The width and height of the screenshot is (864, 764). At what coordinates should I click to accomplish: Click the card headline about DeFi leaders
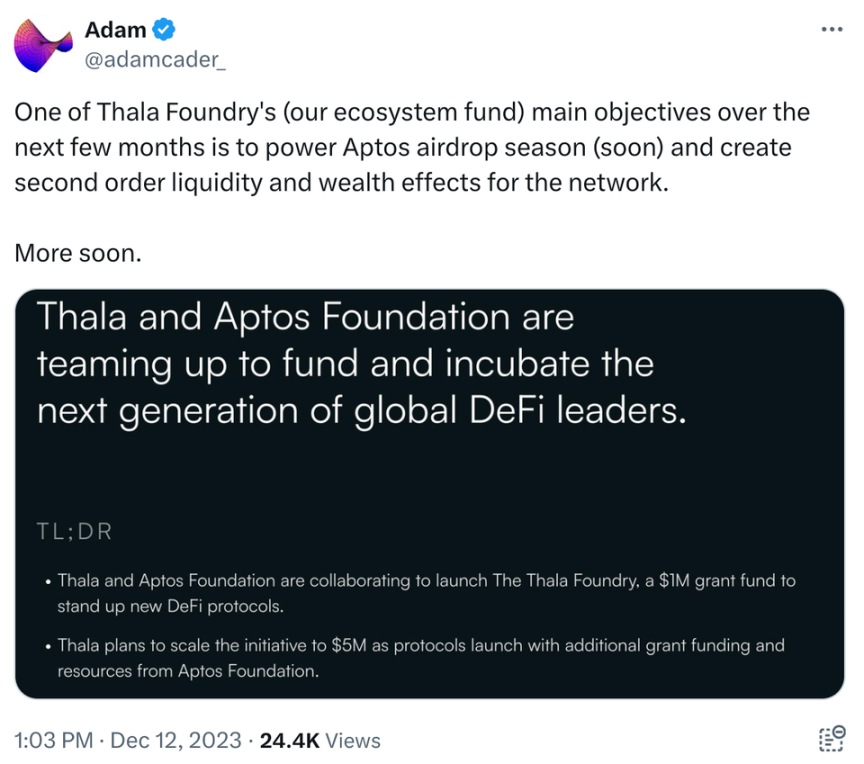pos(361,364)
